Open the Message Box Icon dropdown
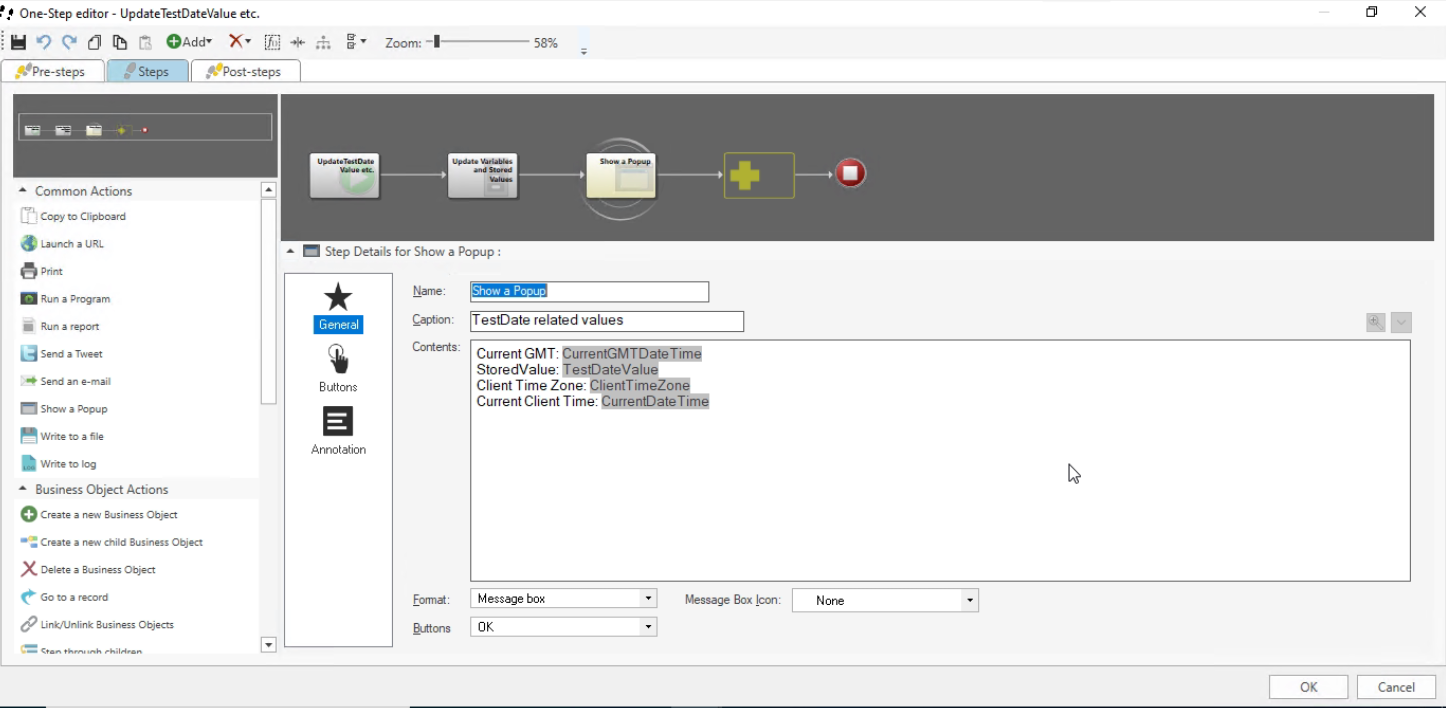This screenshot has height=708, width=1446. [x=968, y=600]
